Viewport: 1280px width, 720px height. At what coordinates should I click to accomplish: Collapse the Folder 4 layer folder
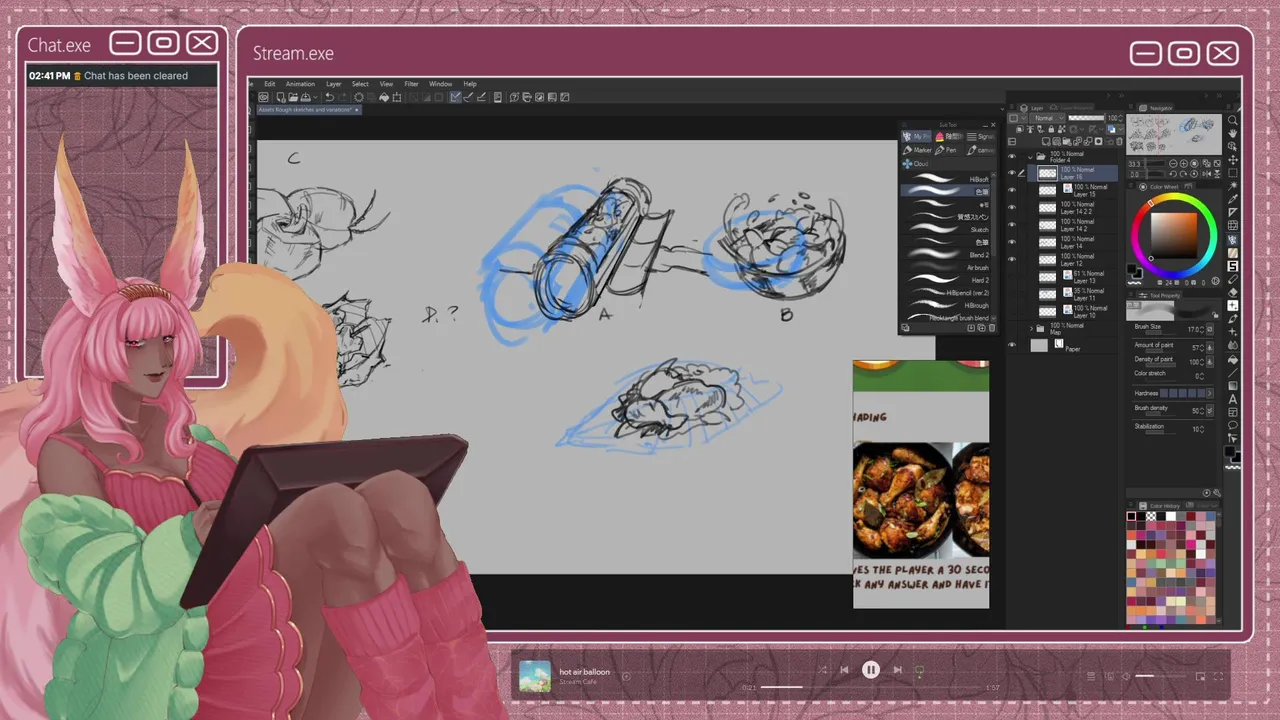(x=1031, y=157)
